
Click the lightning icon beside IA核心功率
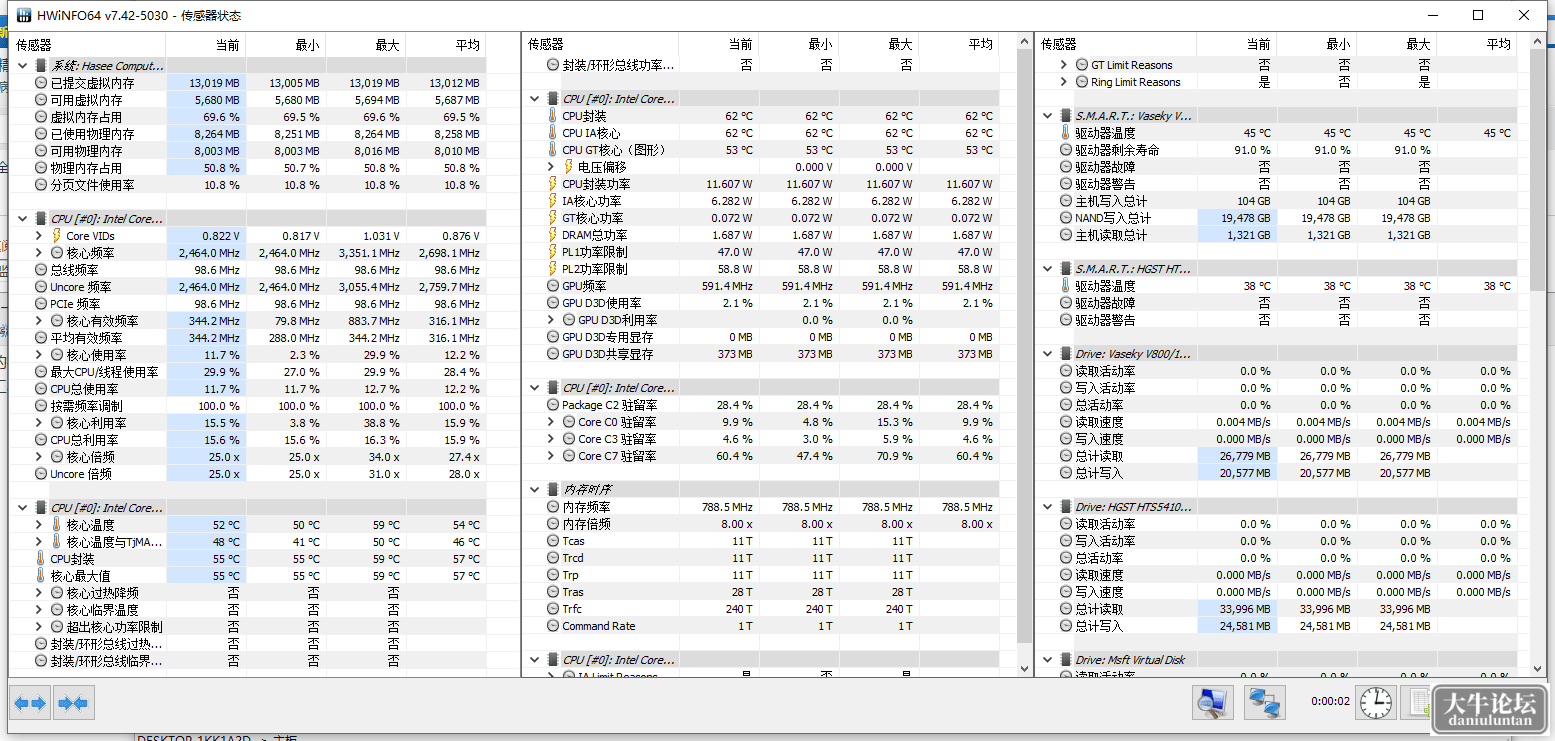pos(553,201)
